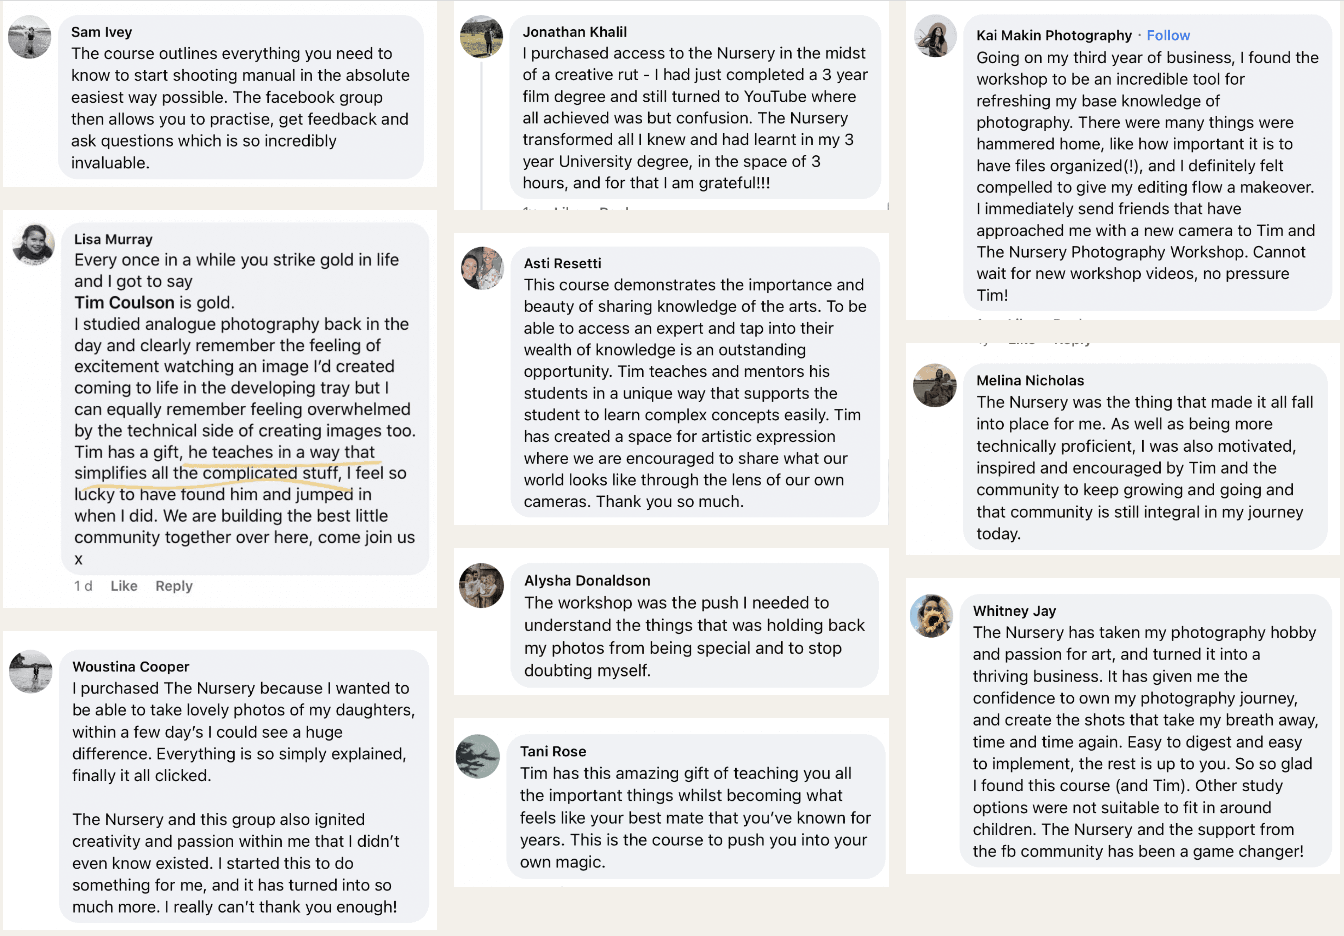This screenshot has height=936, width=1344.
Task: Click Alysha Donaldson's profile photo
Action: [x=482, y=585]
